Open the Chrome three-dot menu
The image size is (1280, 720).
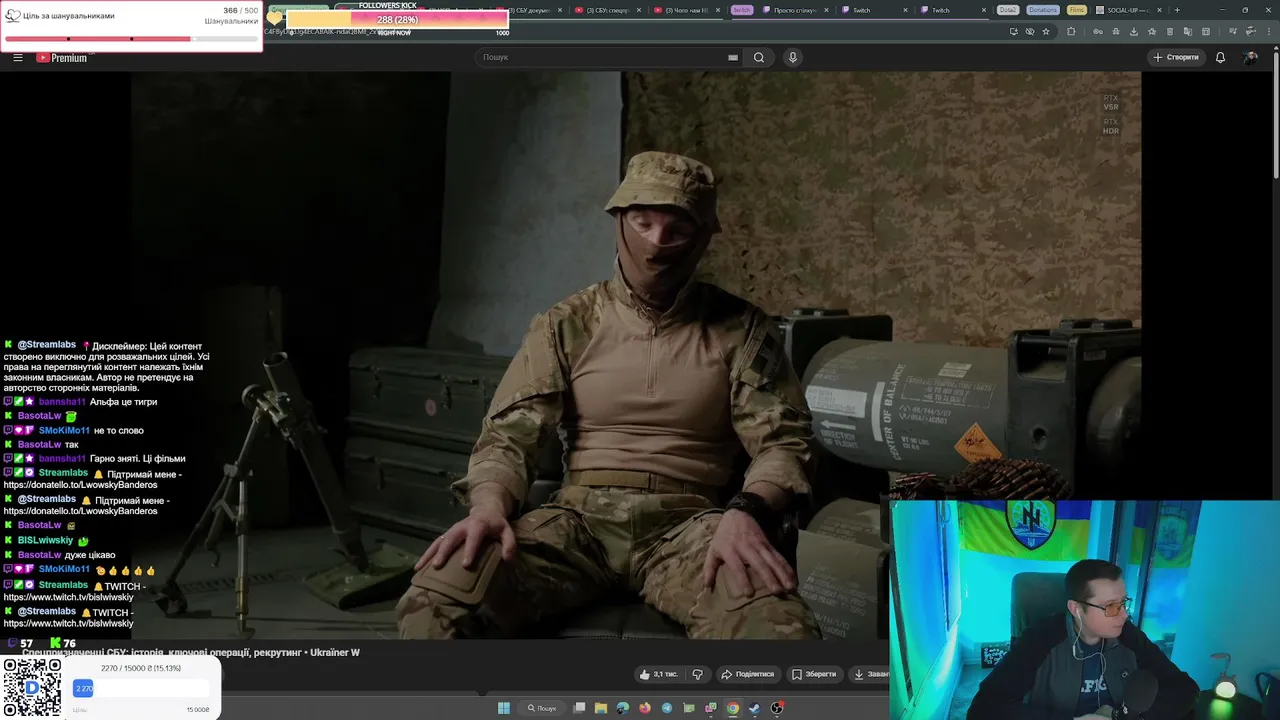(x=1268, y=31)
